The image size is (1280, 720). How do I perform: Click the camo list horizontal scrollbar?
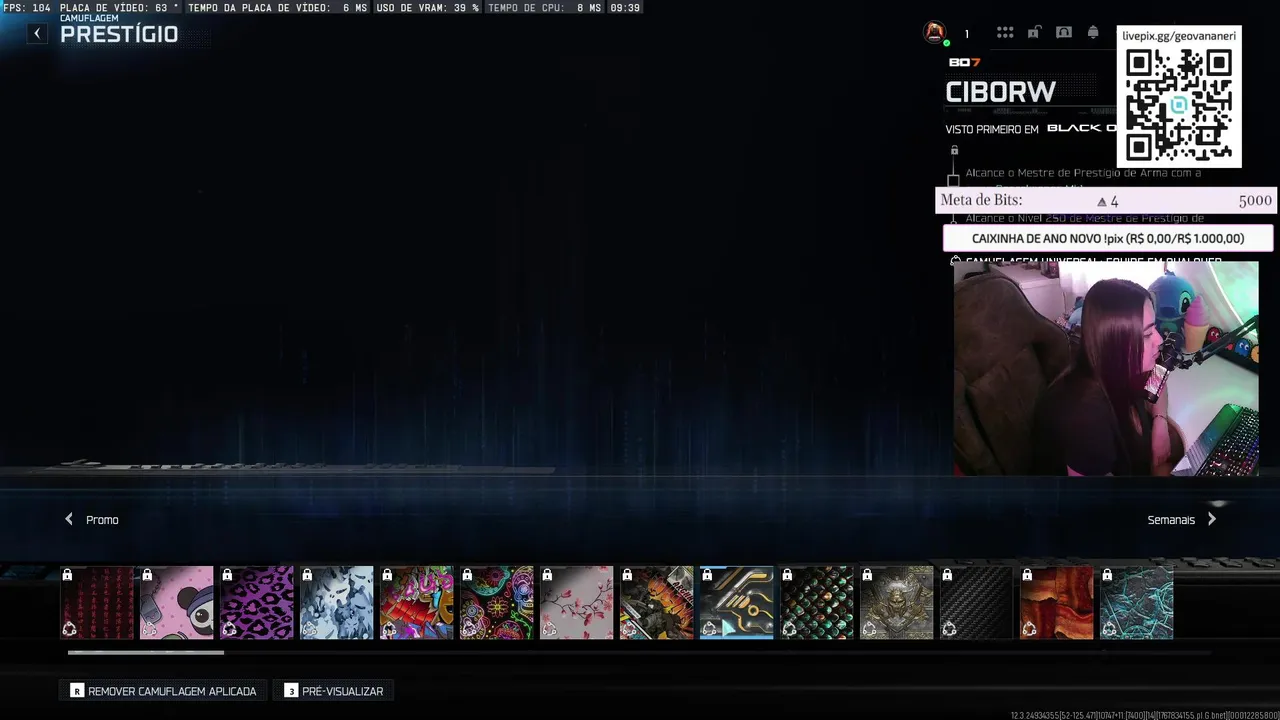pos(146,653)
